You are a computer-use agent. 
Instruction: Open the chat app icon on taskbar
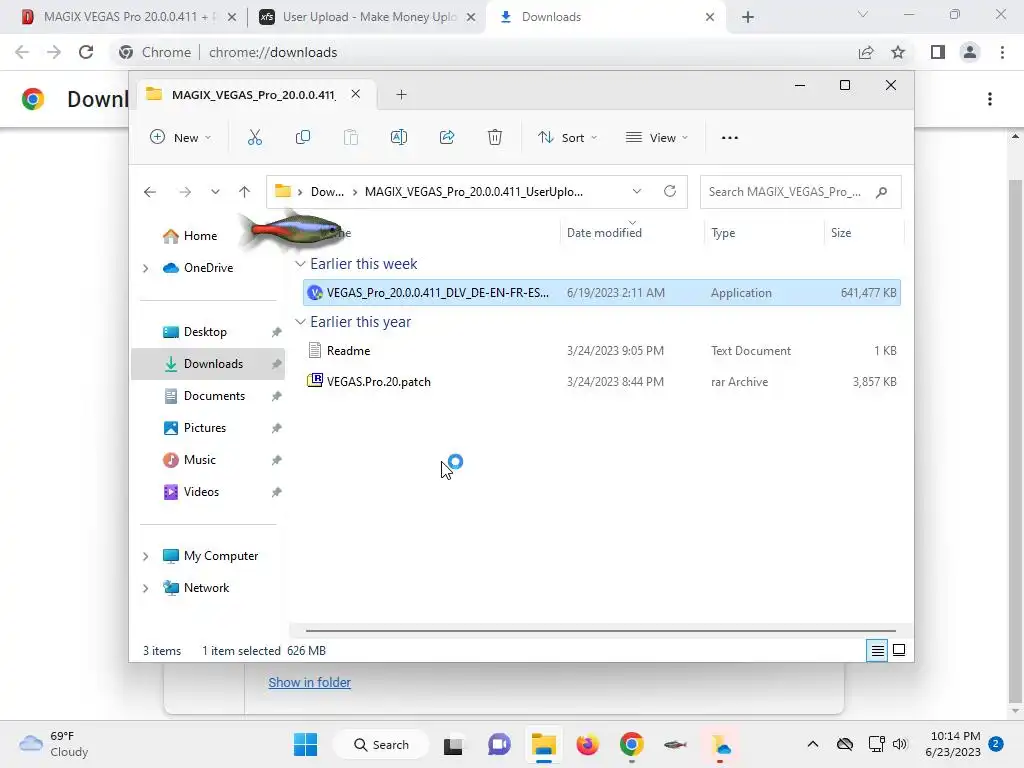[499, 744]
